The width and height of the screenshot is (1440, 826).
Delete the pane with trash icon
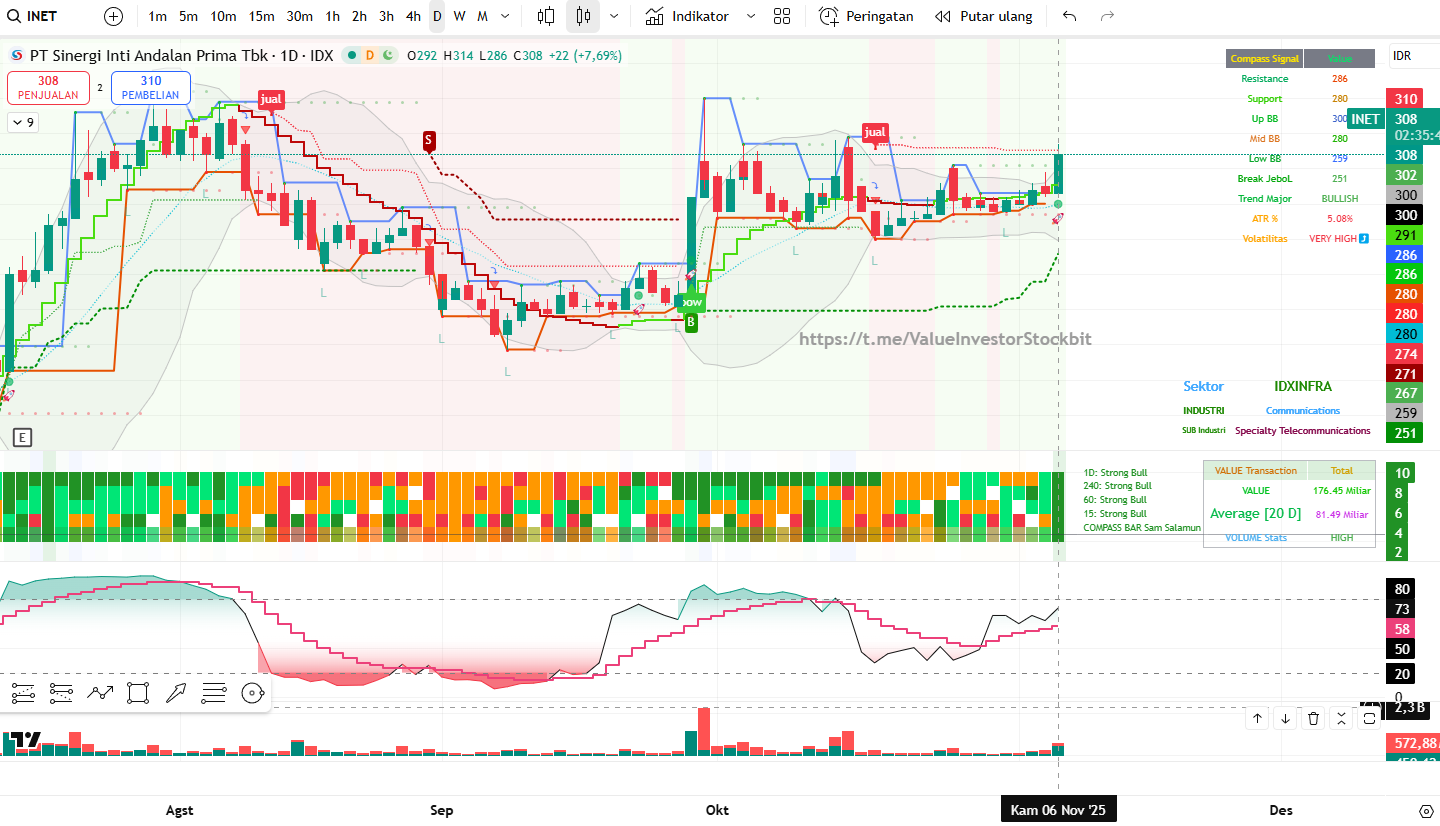tap(1314, 717)
